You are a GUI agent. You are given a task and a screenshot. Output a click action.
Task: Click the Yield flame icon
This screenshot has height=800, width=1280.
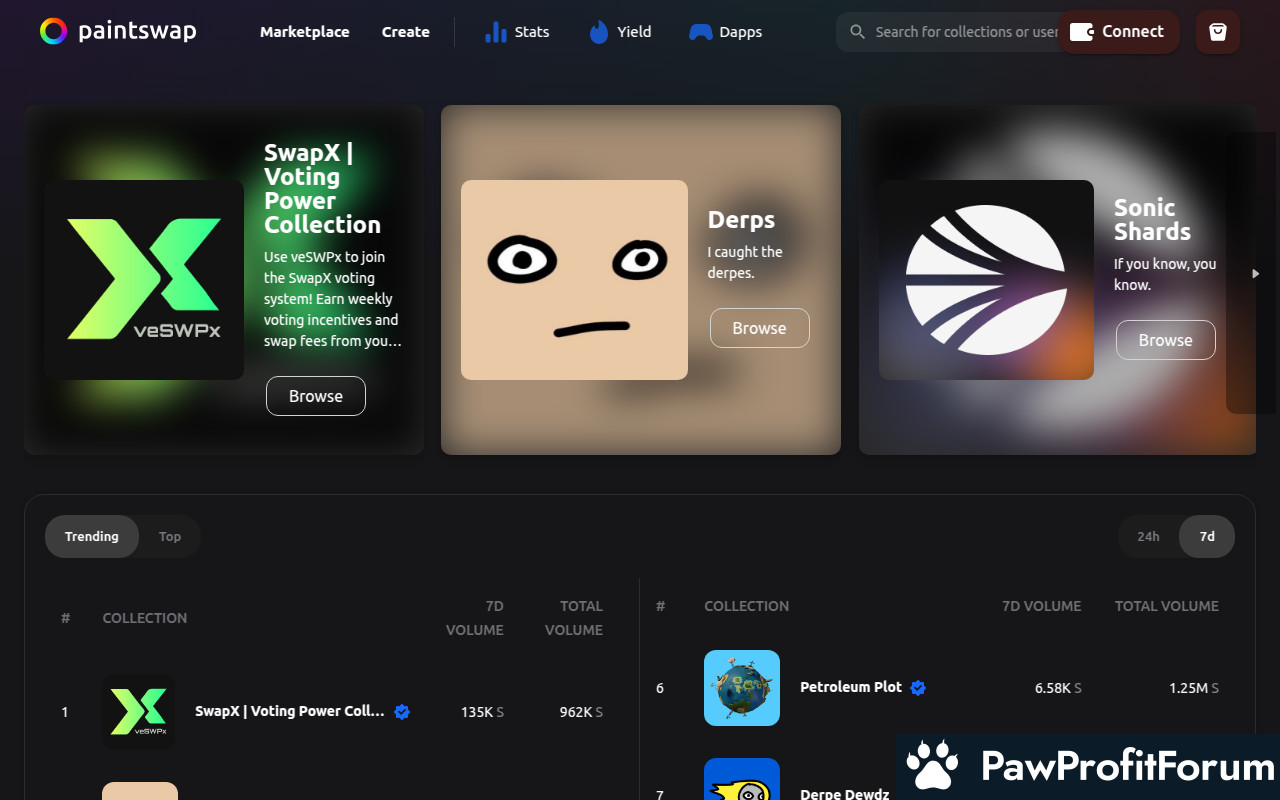(x=598, y=32)
